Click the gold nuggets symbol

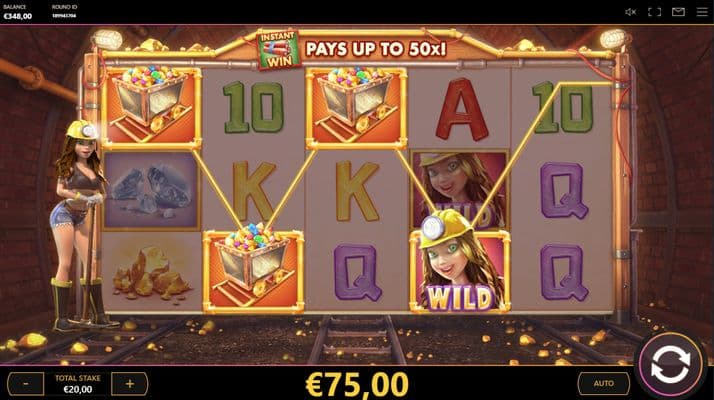tap(151, 272)
